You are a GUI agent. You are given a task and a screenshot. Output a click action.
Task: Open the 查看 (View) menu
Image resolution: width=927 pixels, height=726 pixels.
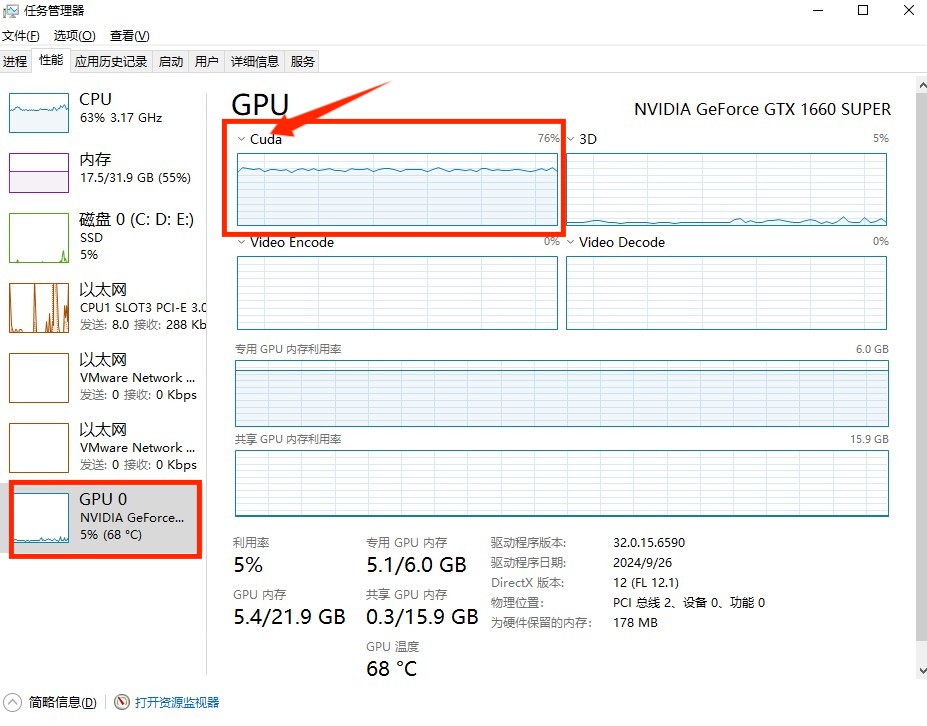pos(128,35)
